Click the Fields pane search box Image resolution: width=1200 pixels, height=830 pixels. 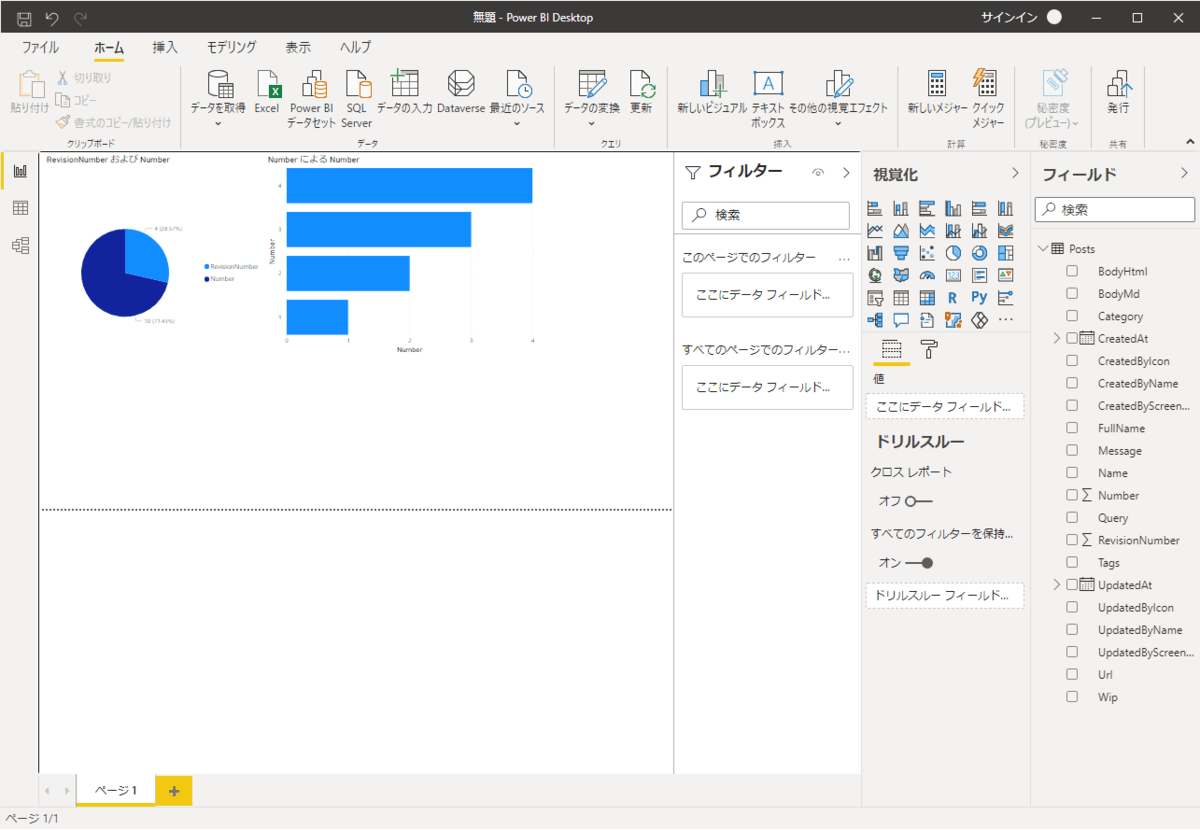1115,210
